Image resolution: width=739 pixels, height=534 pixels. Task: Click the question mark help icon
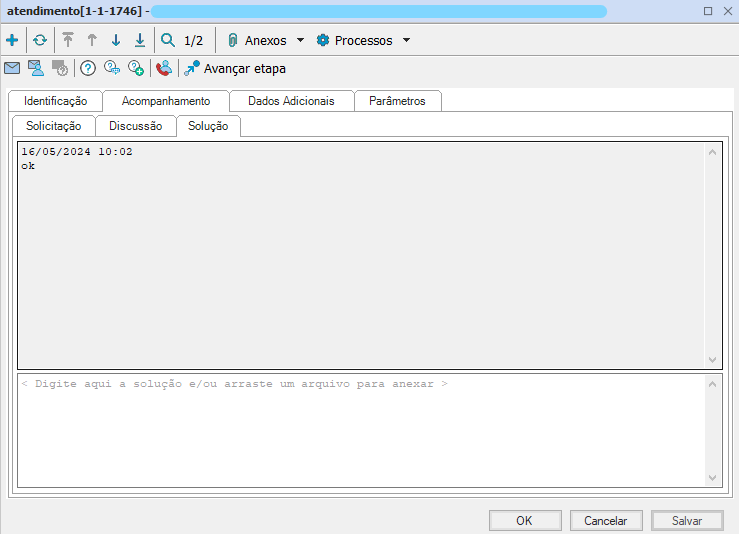(88, 68)
